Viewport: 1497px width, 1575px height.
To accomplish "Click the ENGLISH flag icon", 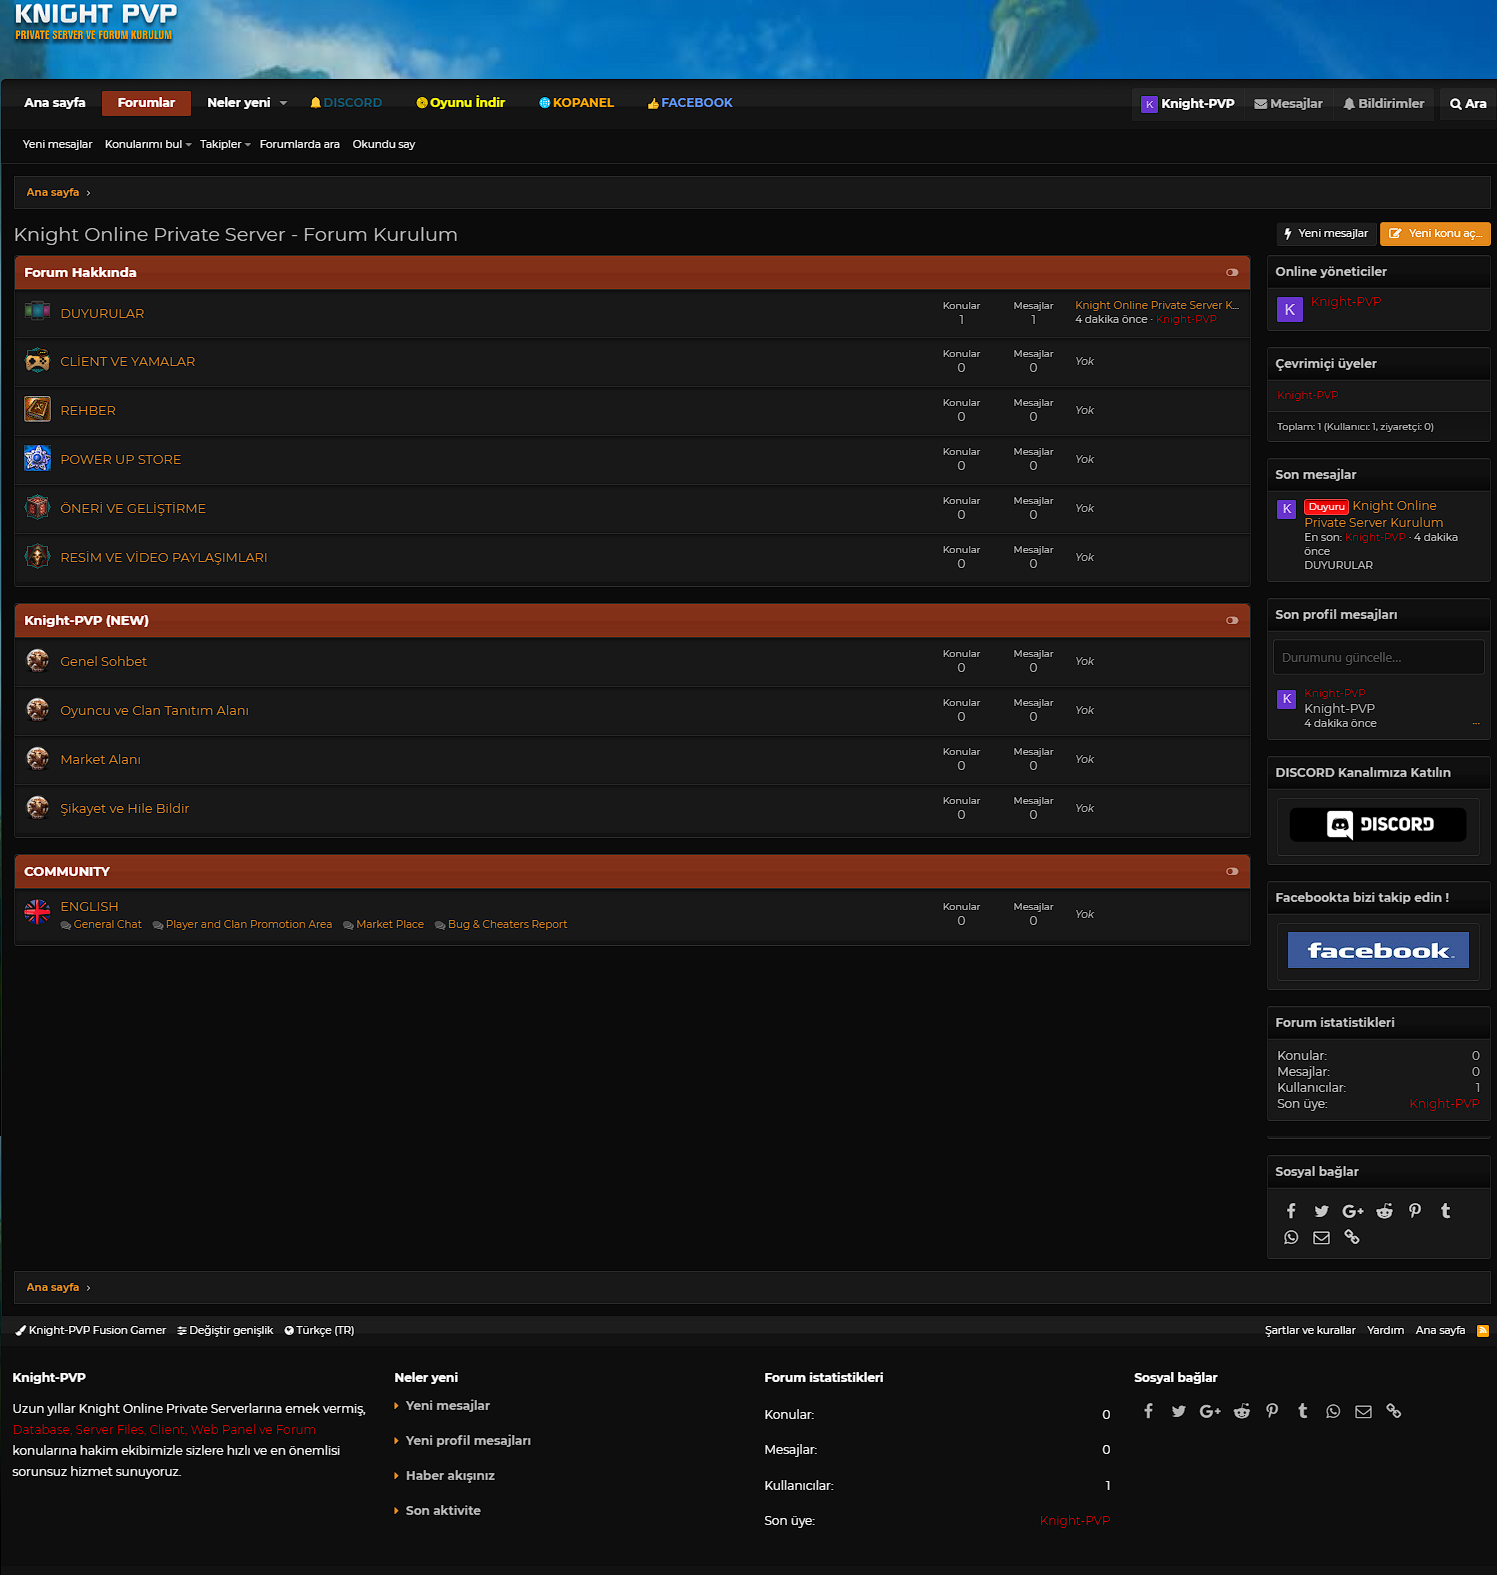I will 37,912.
